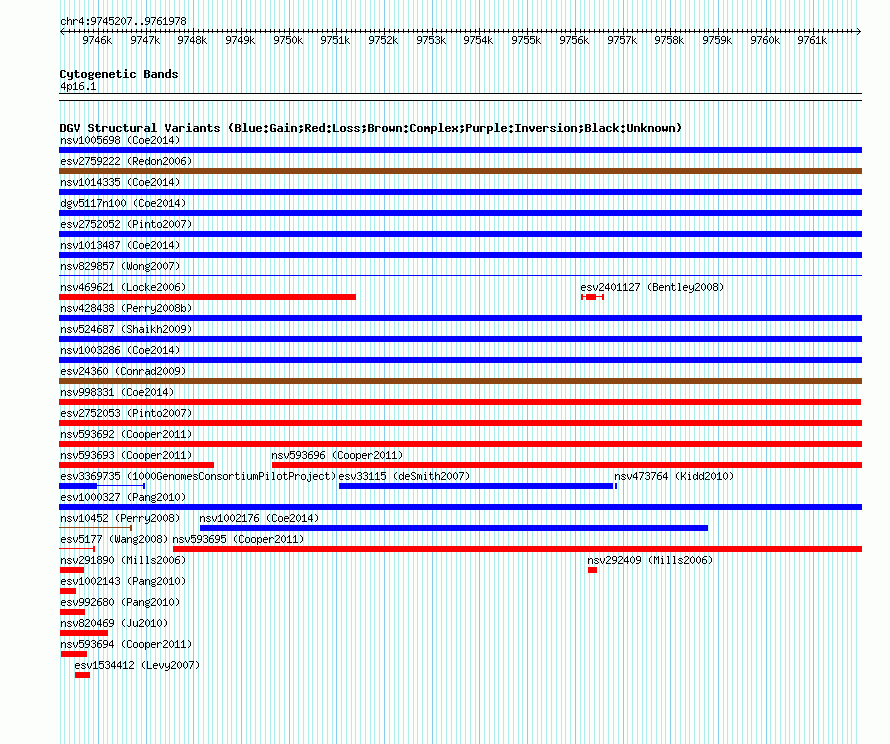Select the nsv1013487 (Coe2014) label
The width and height of the screenshot is (890, 744).
click(x=120, y=245)
